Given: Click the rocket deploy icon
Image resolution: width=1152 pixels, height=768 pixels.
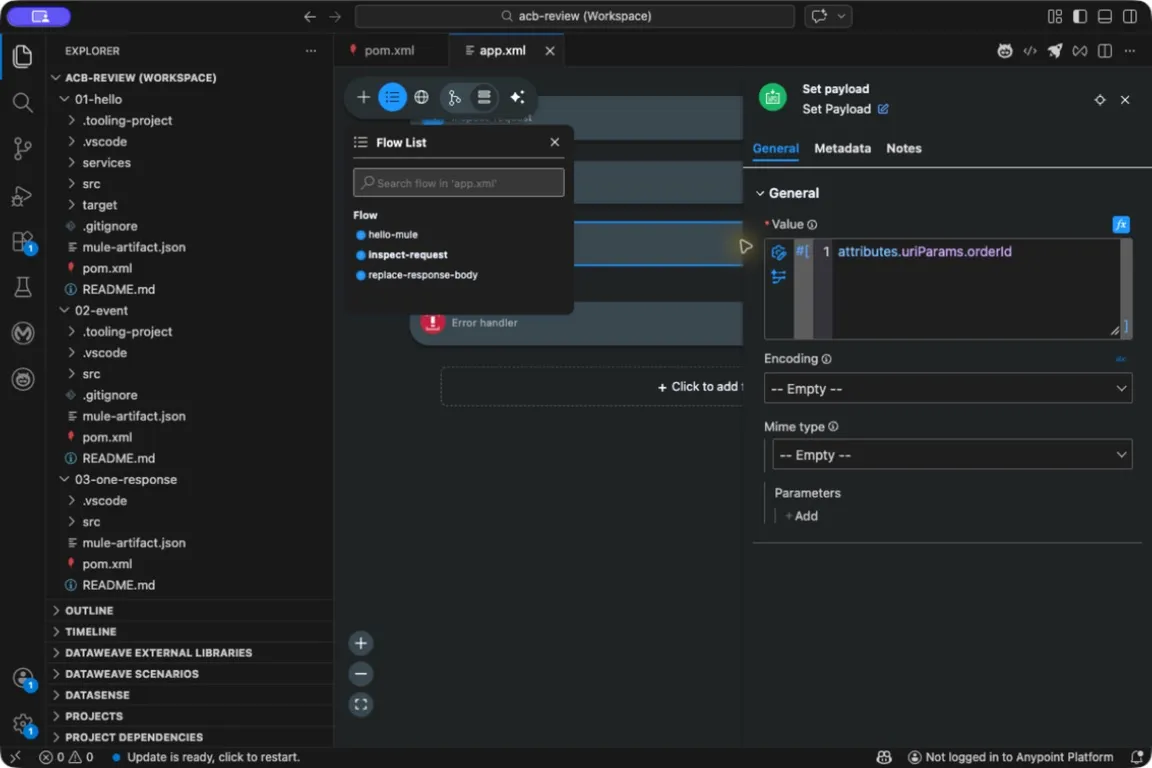Looking at the screenshot, I should click(1055, 51).
